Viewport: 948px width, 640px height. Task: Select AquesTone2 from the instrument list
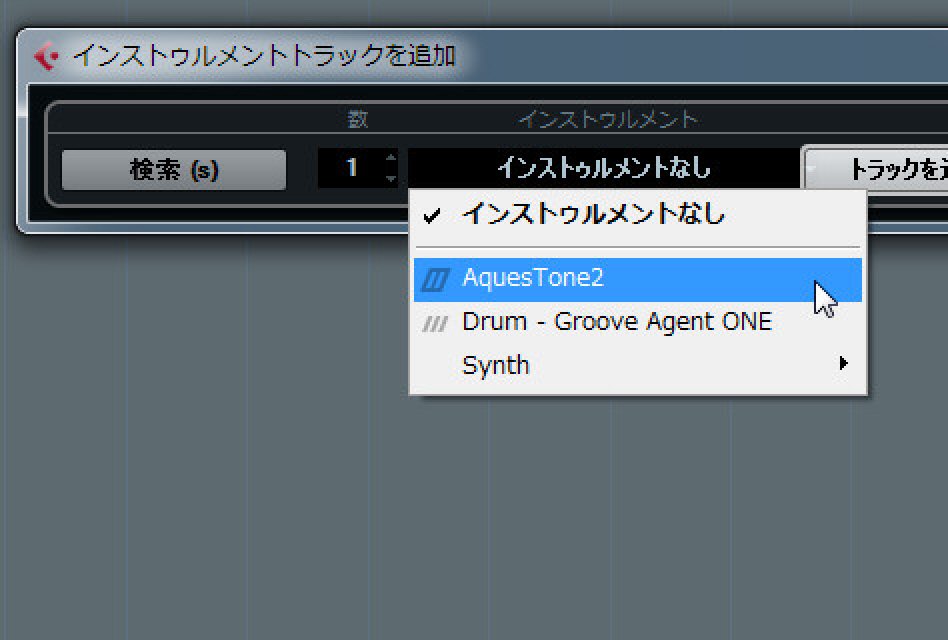(638, 279)
